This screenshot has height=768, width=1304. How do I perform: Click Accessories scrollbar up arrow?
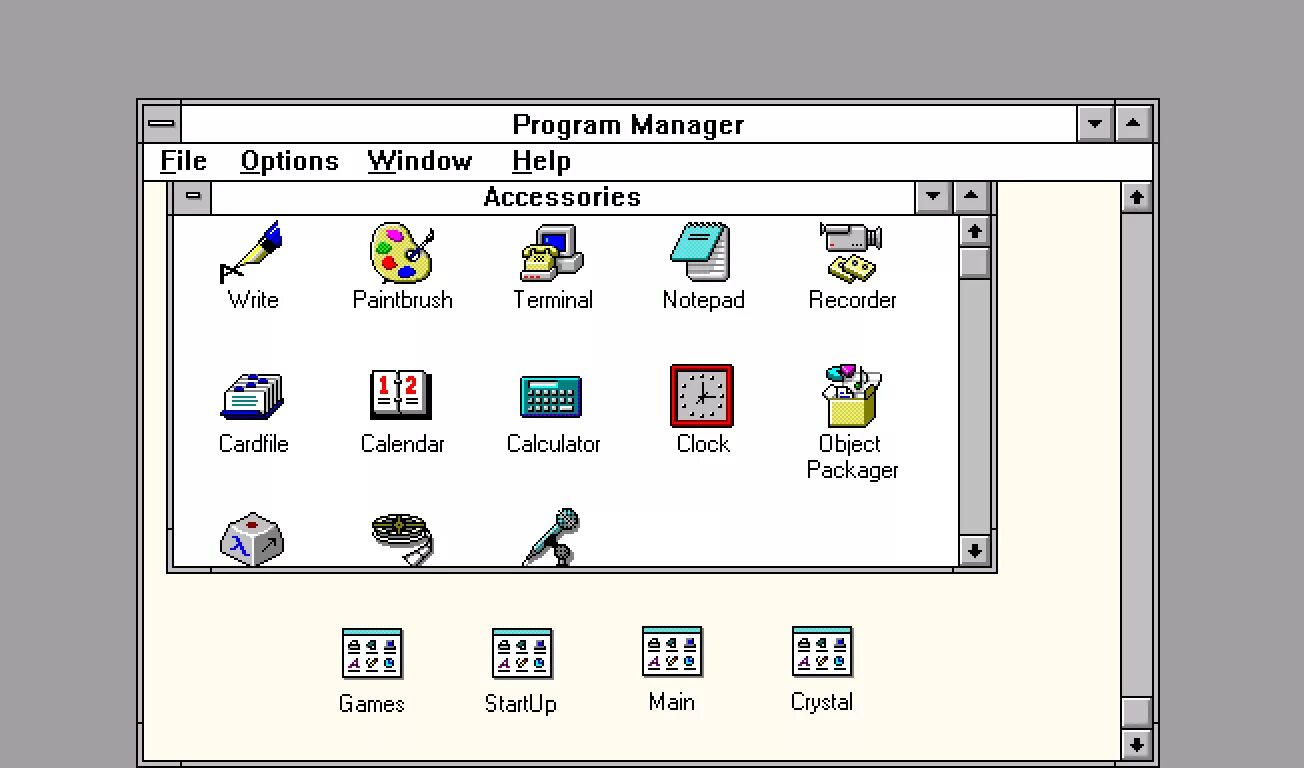[x=974, y=231]
